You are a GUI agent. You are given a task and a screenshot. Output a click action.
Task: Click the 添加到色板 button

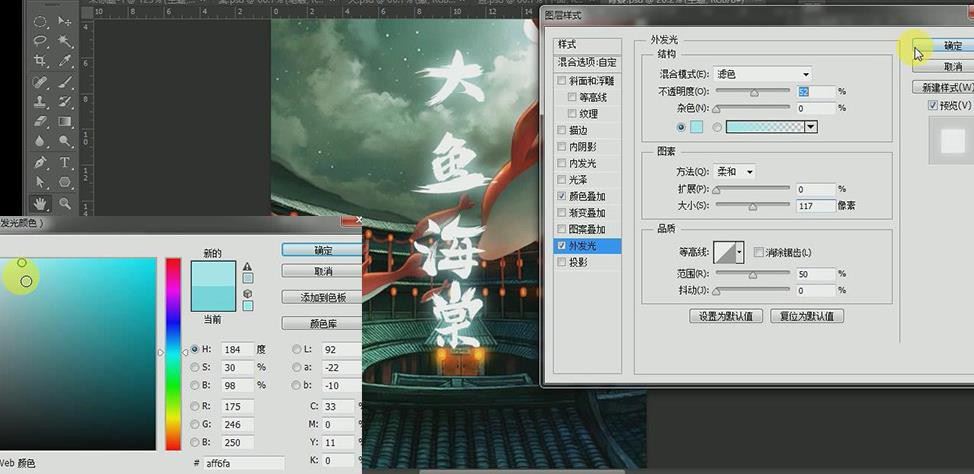(322, 298)
